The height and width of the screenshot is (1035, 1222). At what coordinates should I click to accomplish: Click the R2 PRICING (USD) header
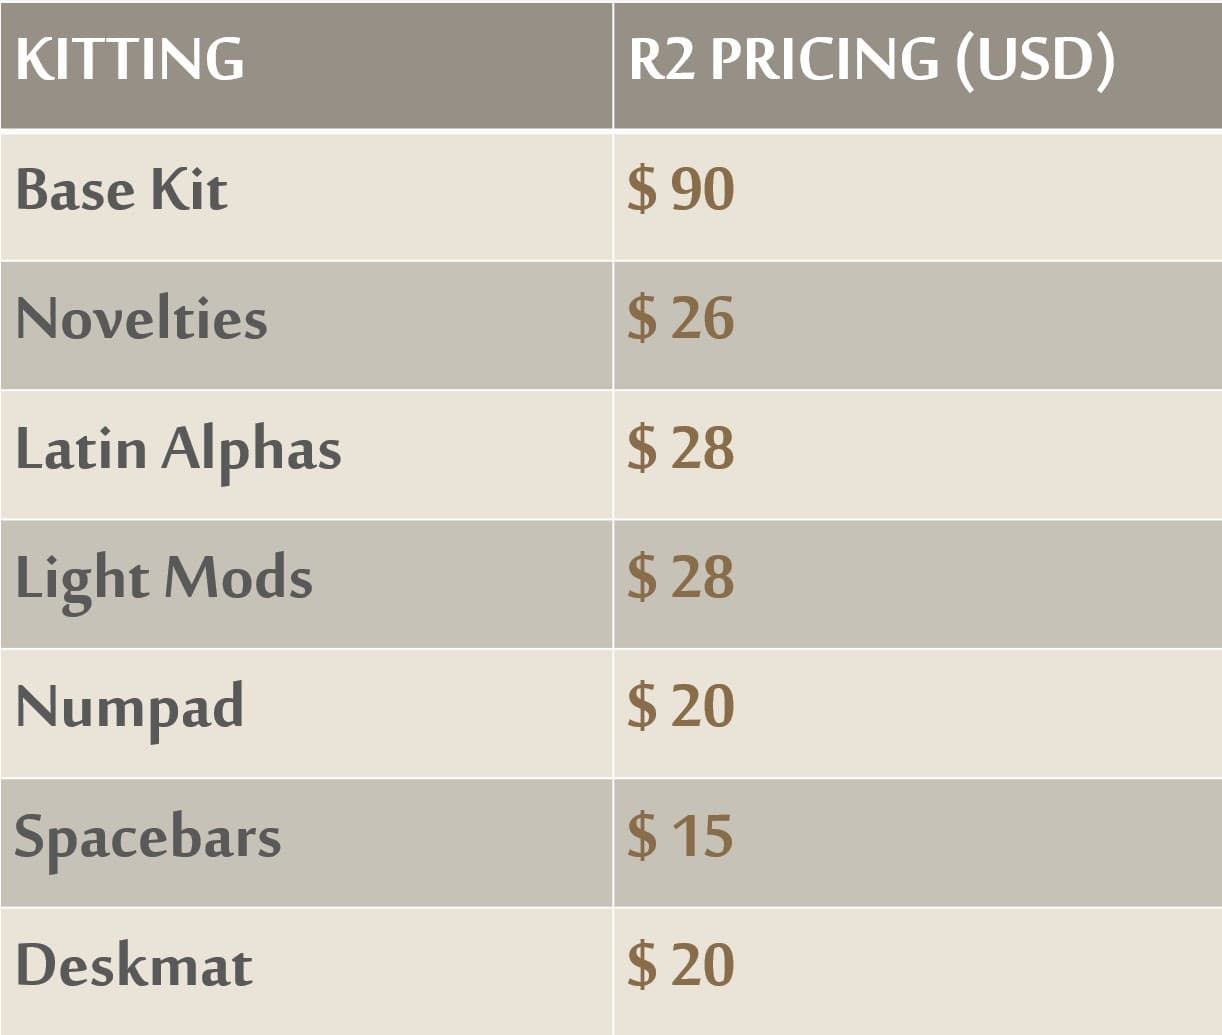coord(871,59)
